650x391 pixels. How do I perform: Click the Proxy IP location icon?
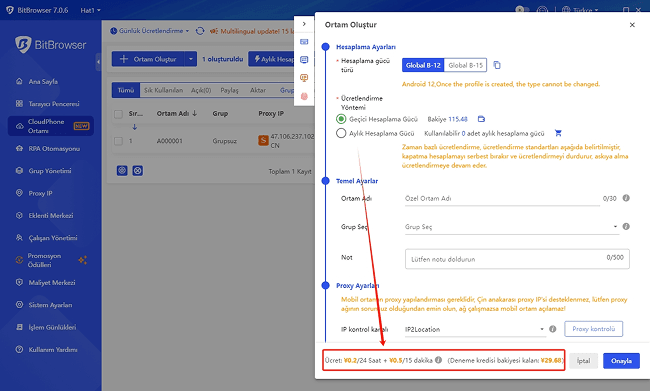pyautogui.click(x=19, y=193)
